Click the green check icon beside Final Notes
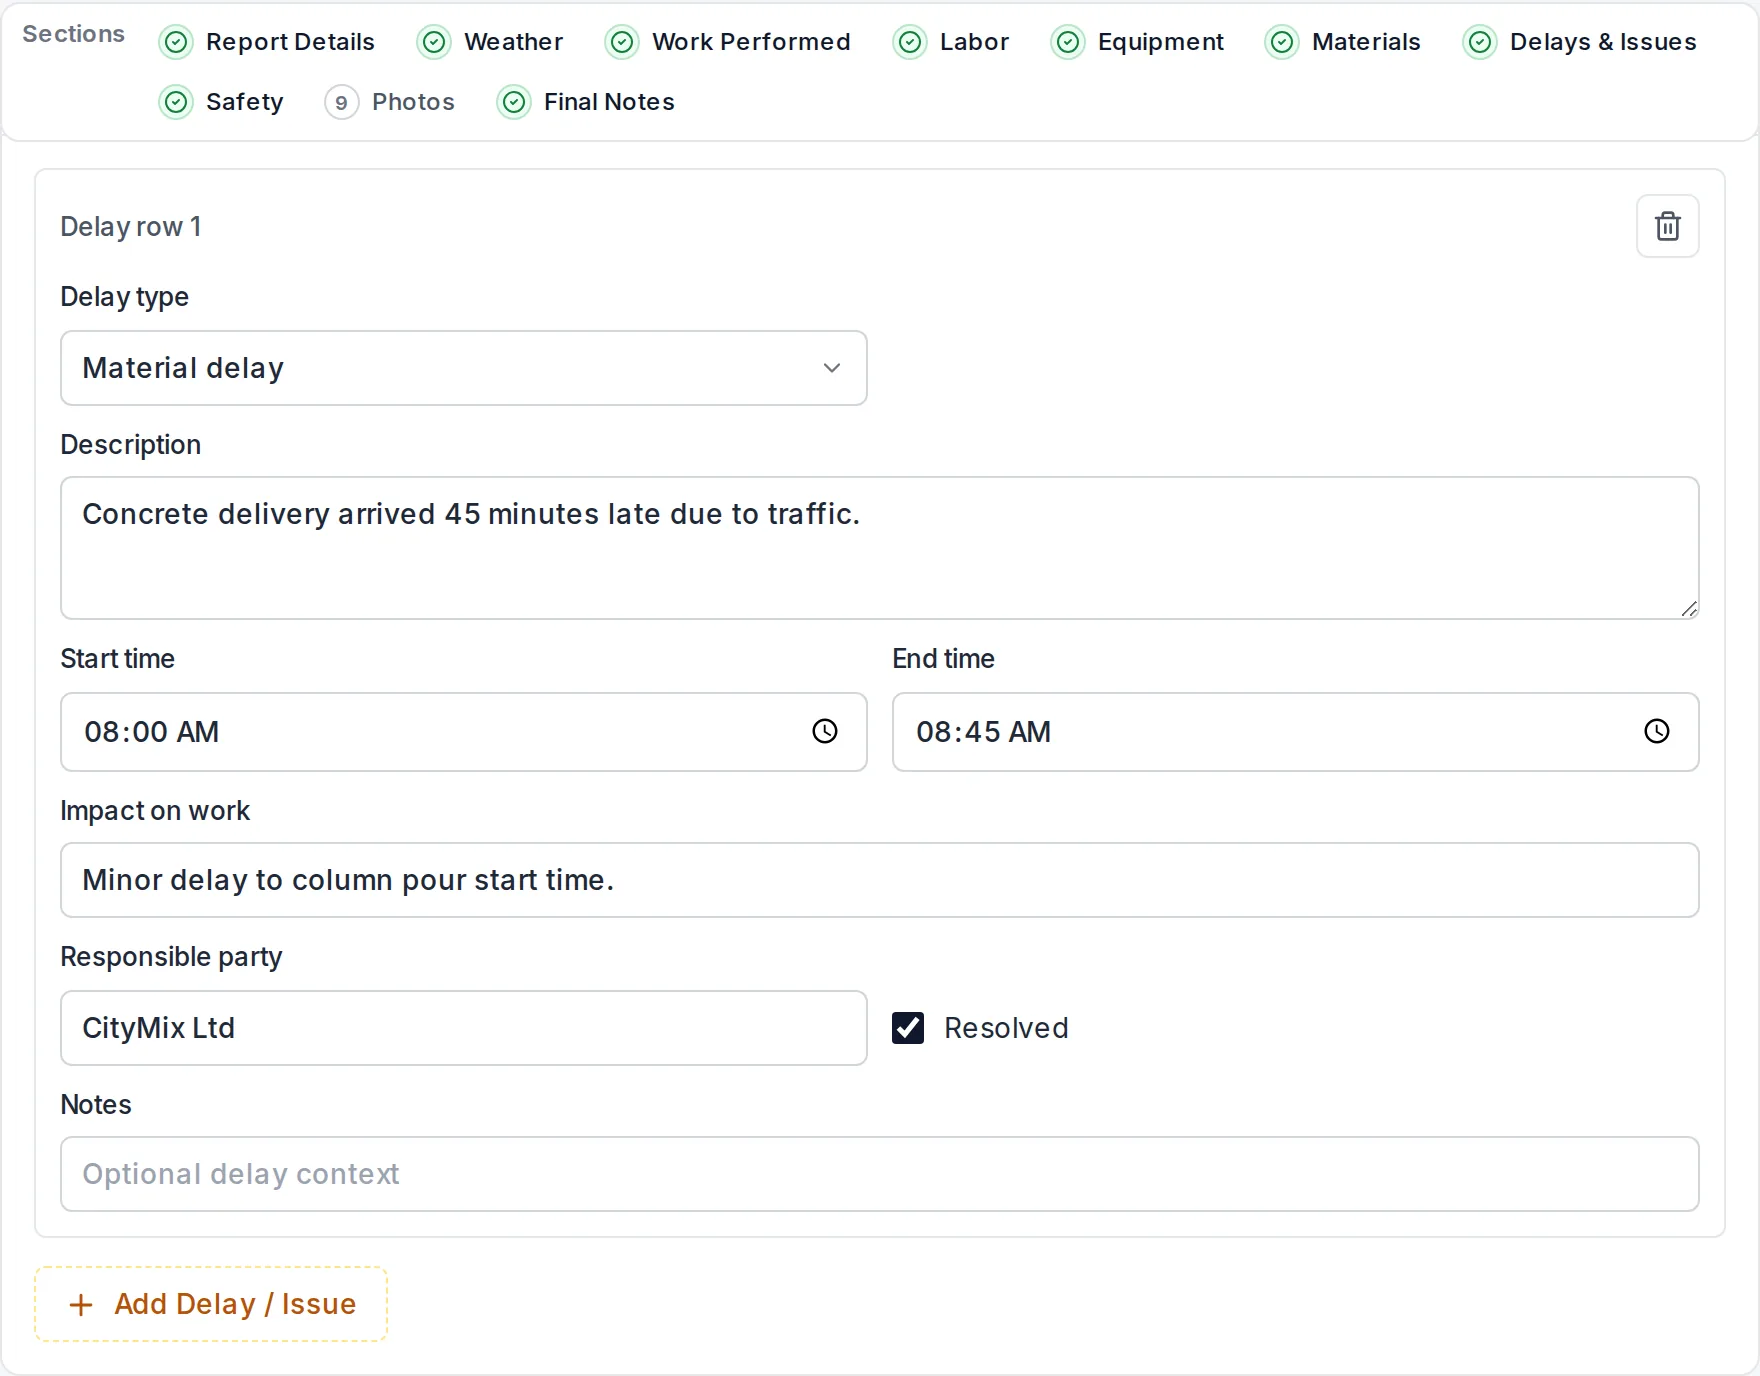 pyautogui.click(x=514, y=102)
